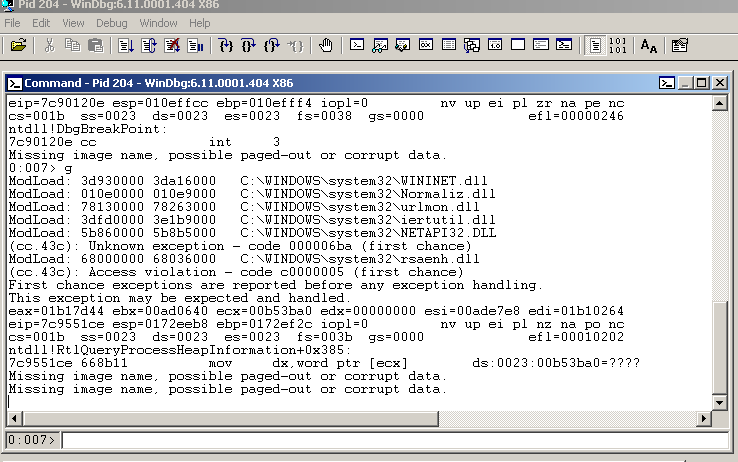This screenshot has width=738, height=462.
Task: Click the Step Over icon
Action: coord(249,45)
